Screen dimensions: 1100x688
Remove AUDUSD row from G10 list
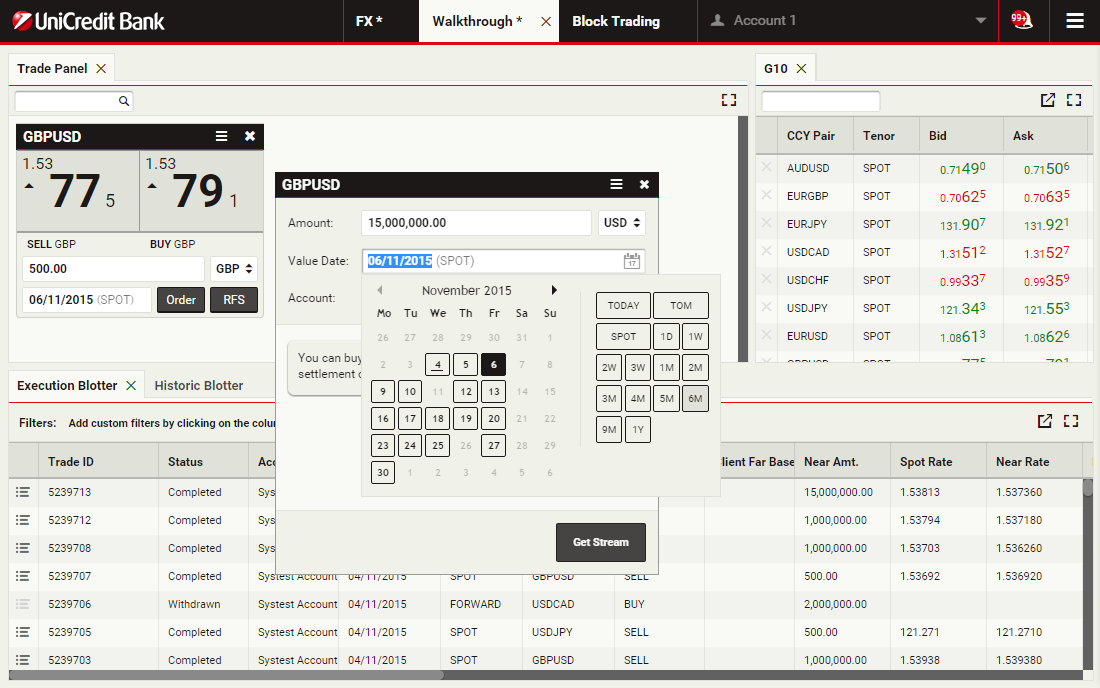[767, 168]
